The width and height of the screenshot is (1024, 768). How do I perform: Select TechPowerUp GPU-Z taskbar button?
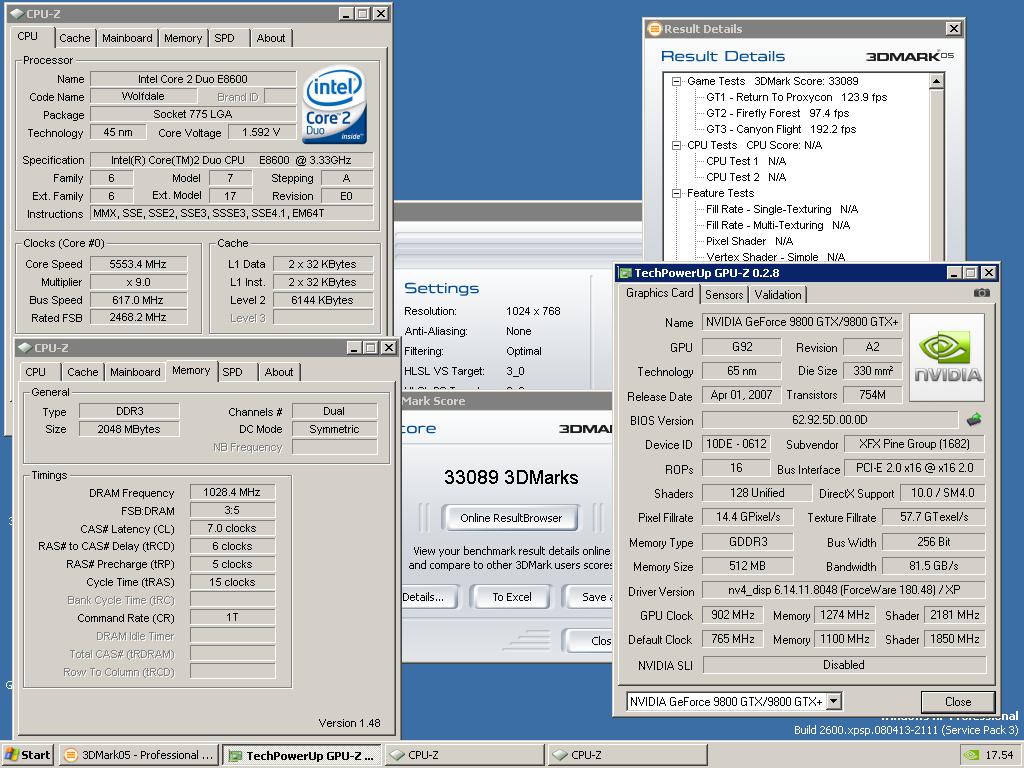[302, 756]
